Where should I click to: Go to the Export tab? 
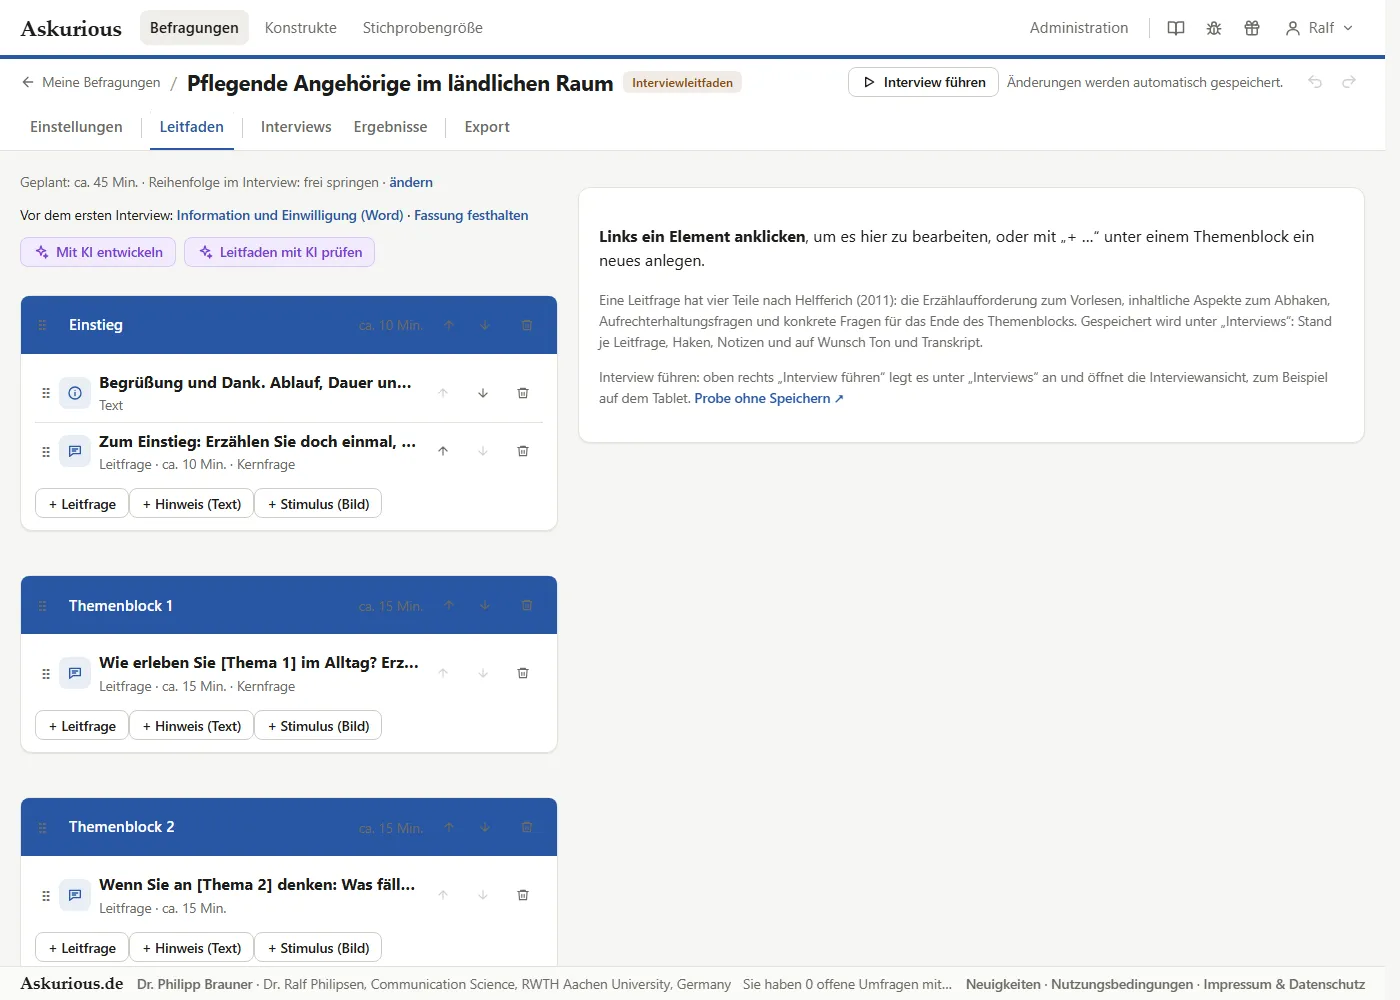point(487,127)
